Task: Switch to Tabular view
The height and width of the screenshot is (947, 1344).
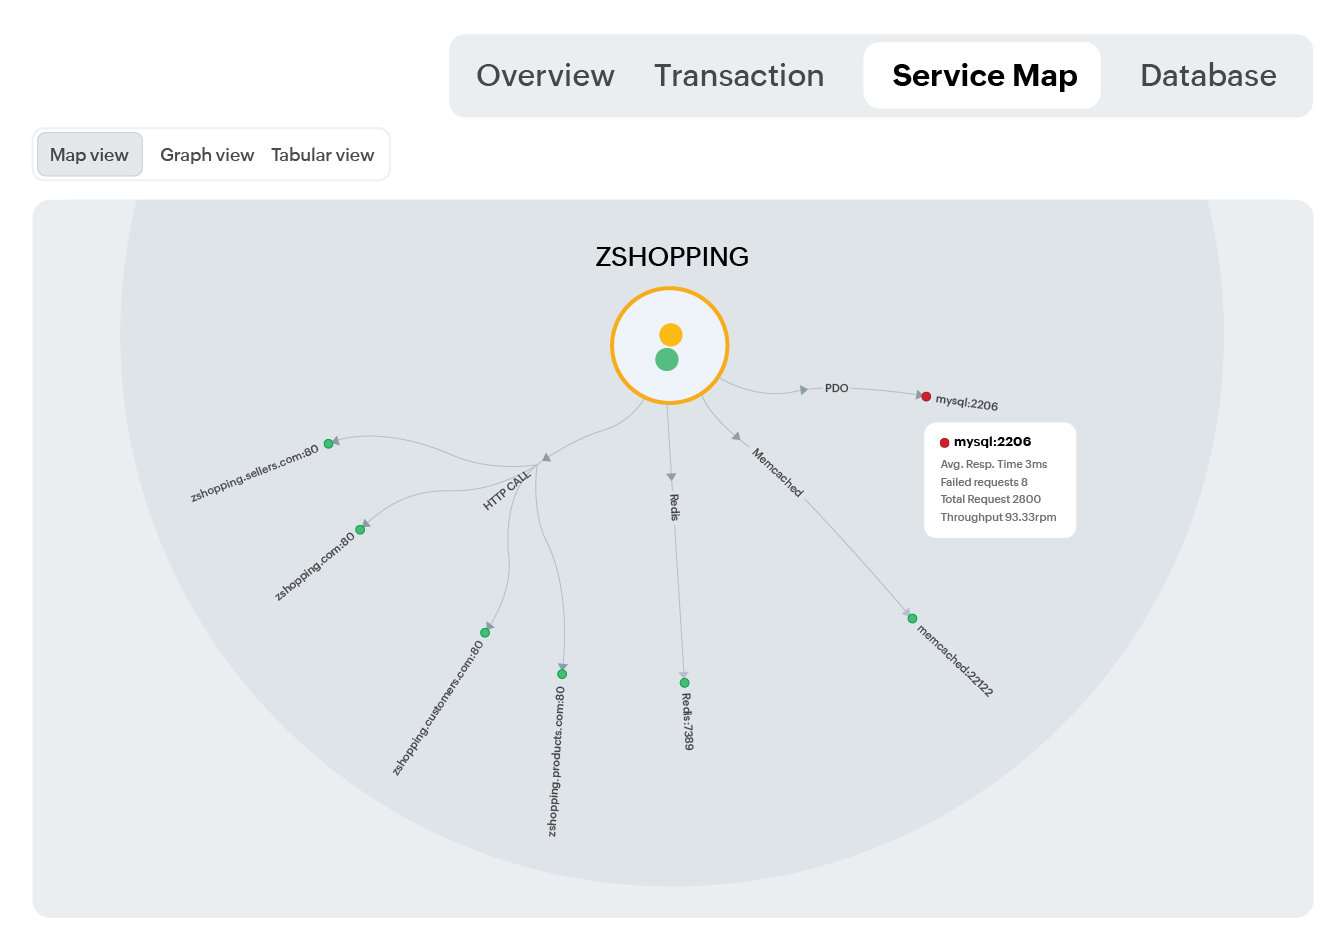Action: point(322,155)
